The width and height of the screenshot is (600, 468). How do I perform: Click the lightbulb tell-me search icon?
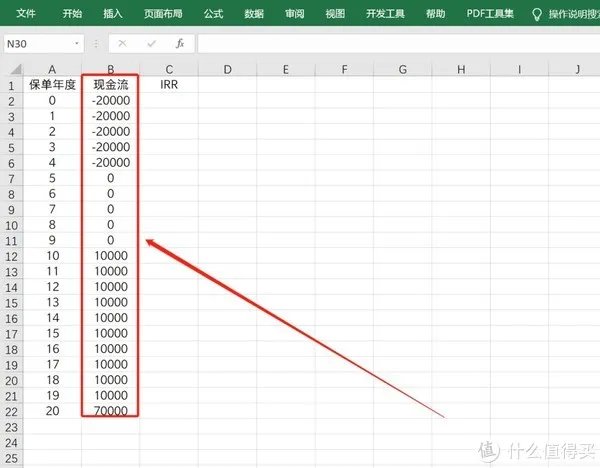point(537,15)
